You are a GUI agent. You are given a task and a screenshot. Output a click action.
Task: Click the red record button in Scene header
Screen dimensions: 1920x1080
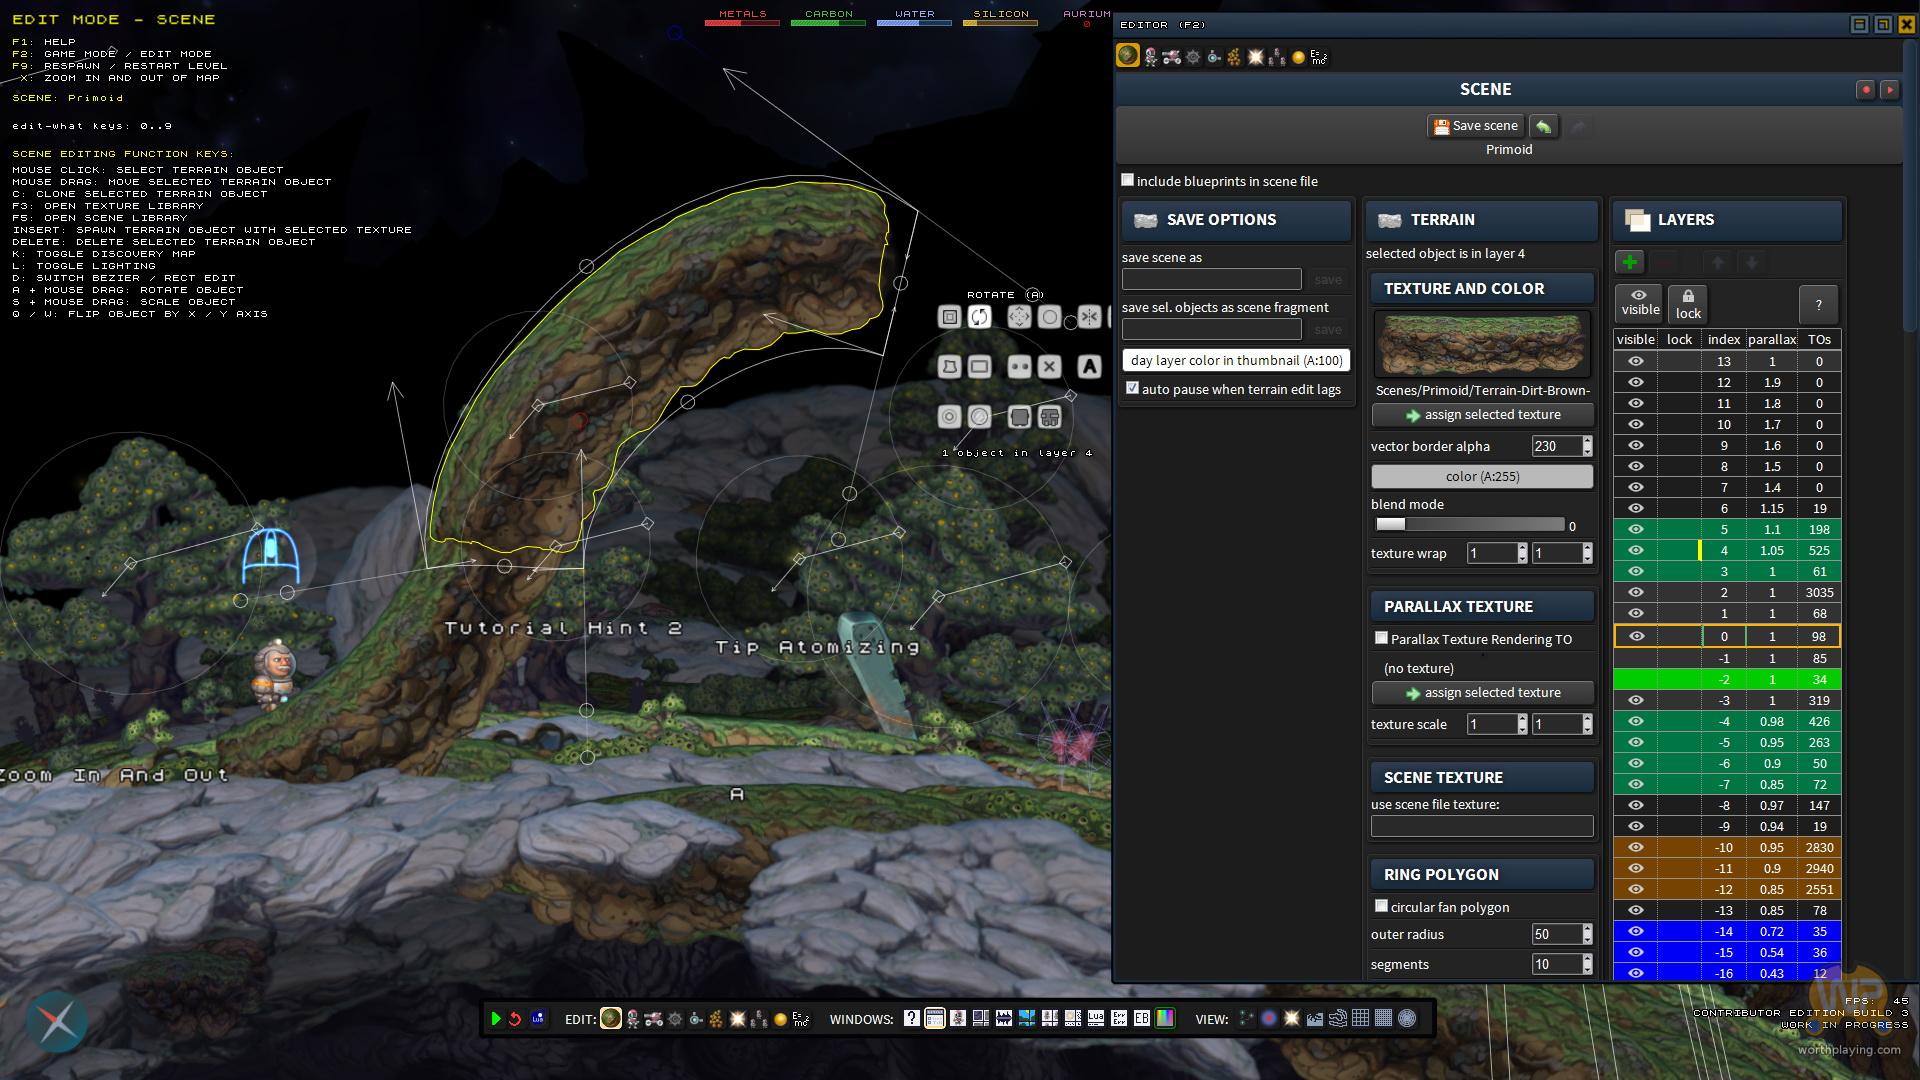(x=1865, y=90)
